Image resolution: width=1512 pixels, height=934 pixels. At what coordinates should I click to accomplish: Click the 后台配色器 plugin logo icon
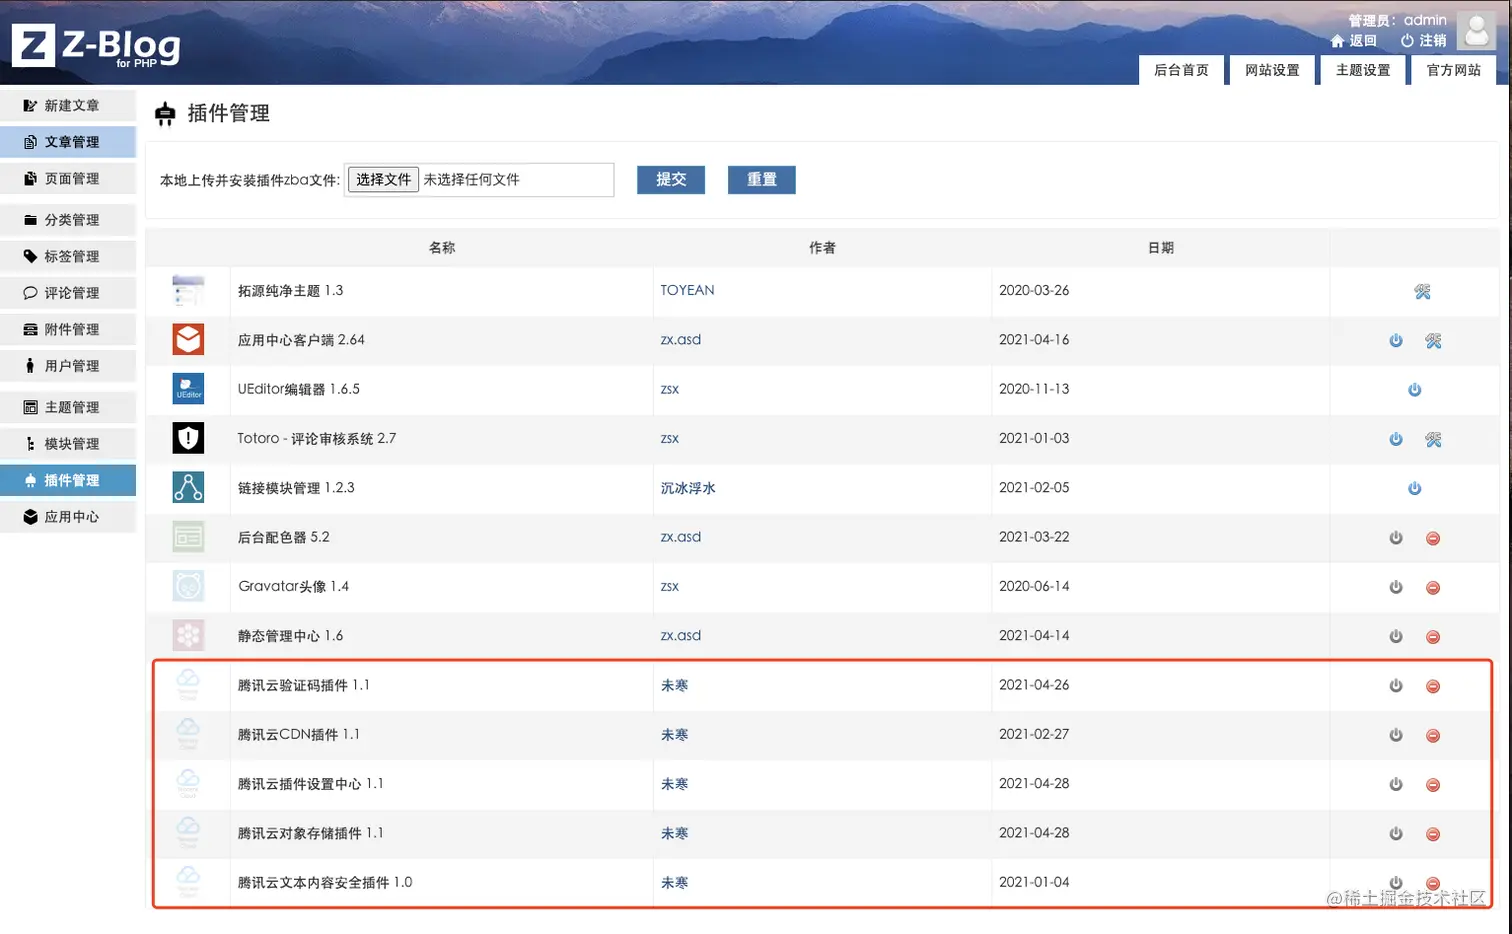point(188,537)
